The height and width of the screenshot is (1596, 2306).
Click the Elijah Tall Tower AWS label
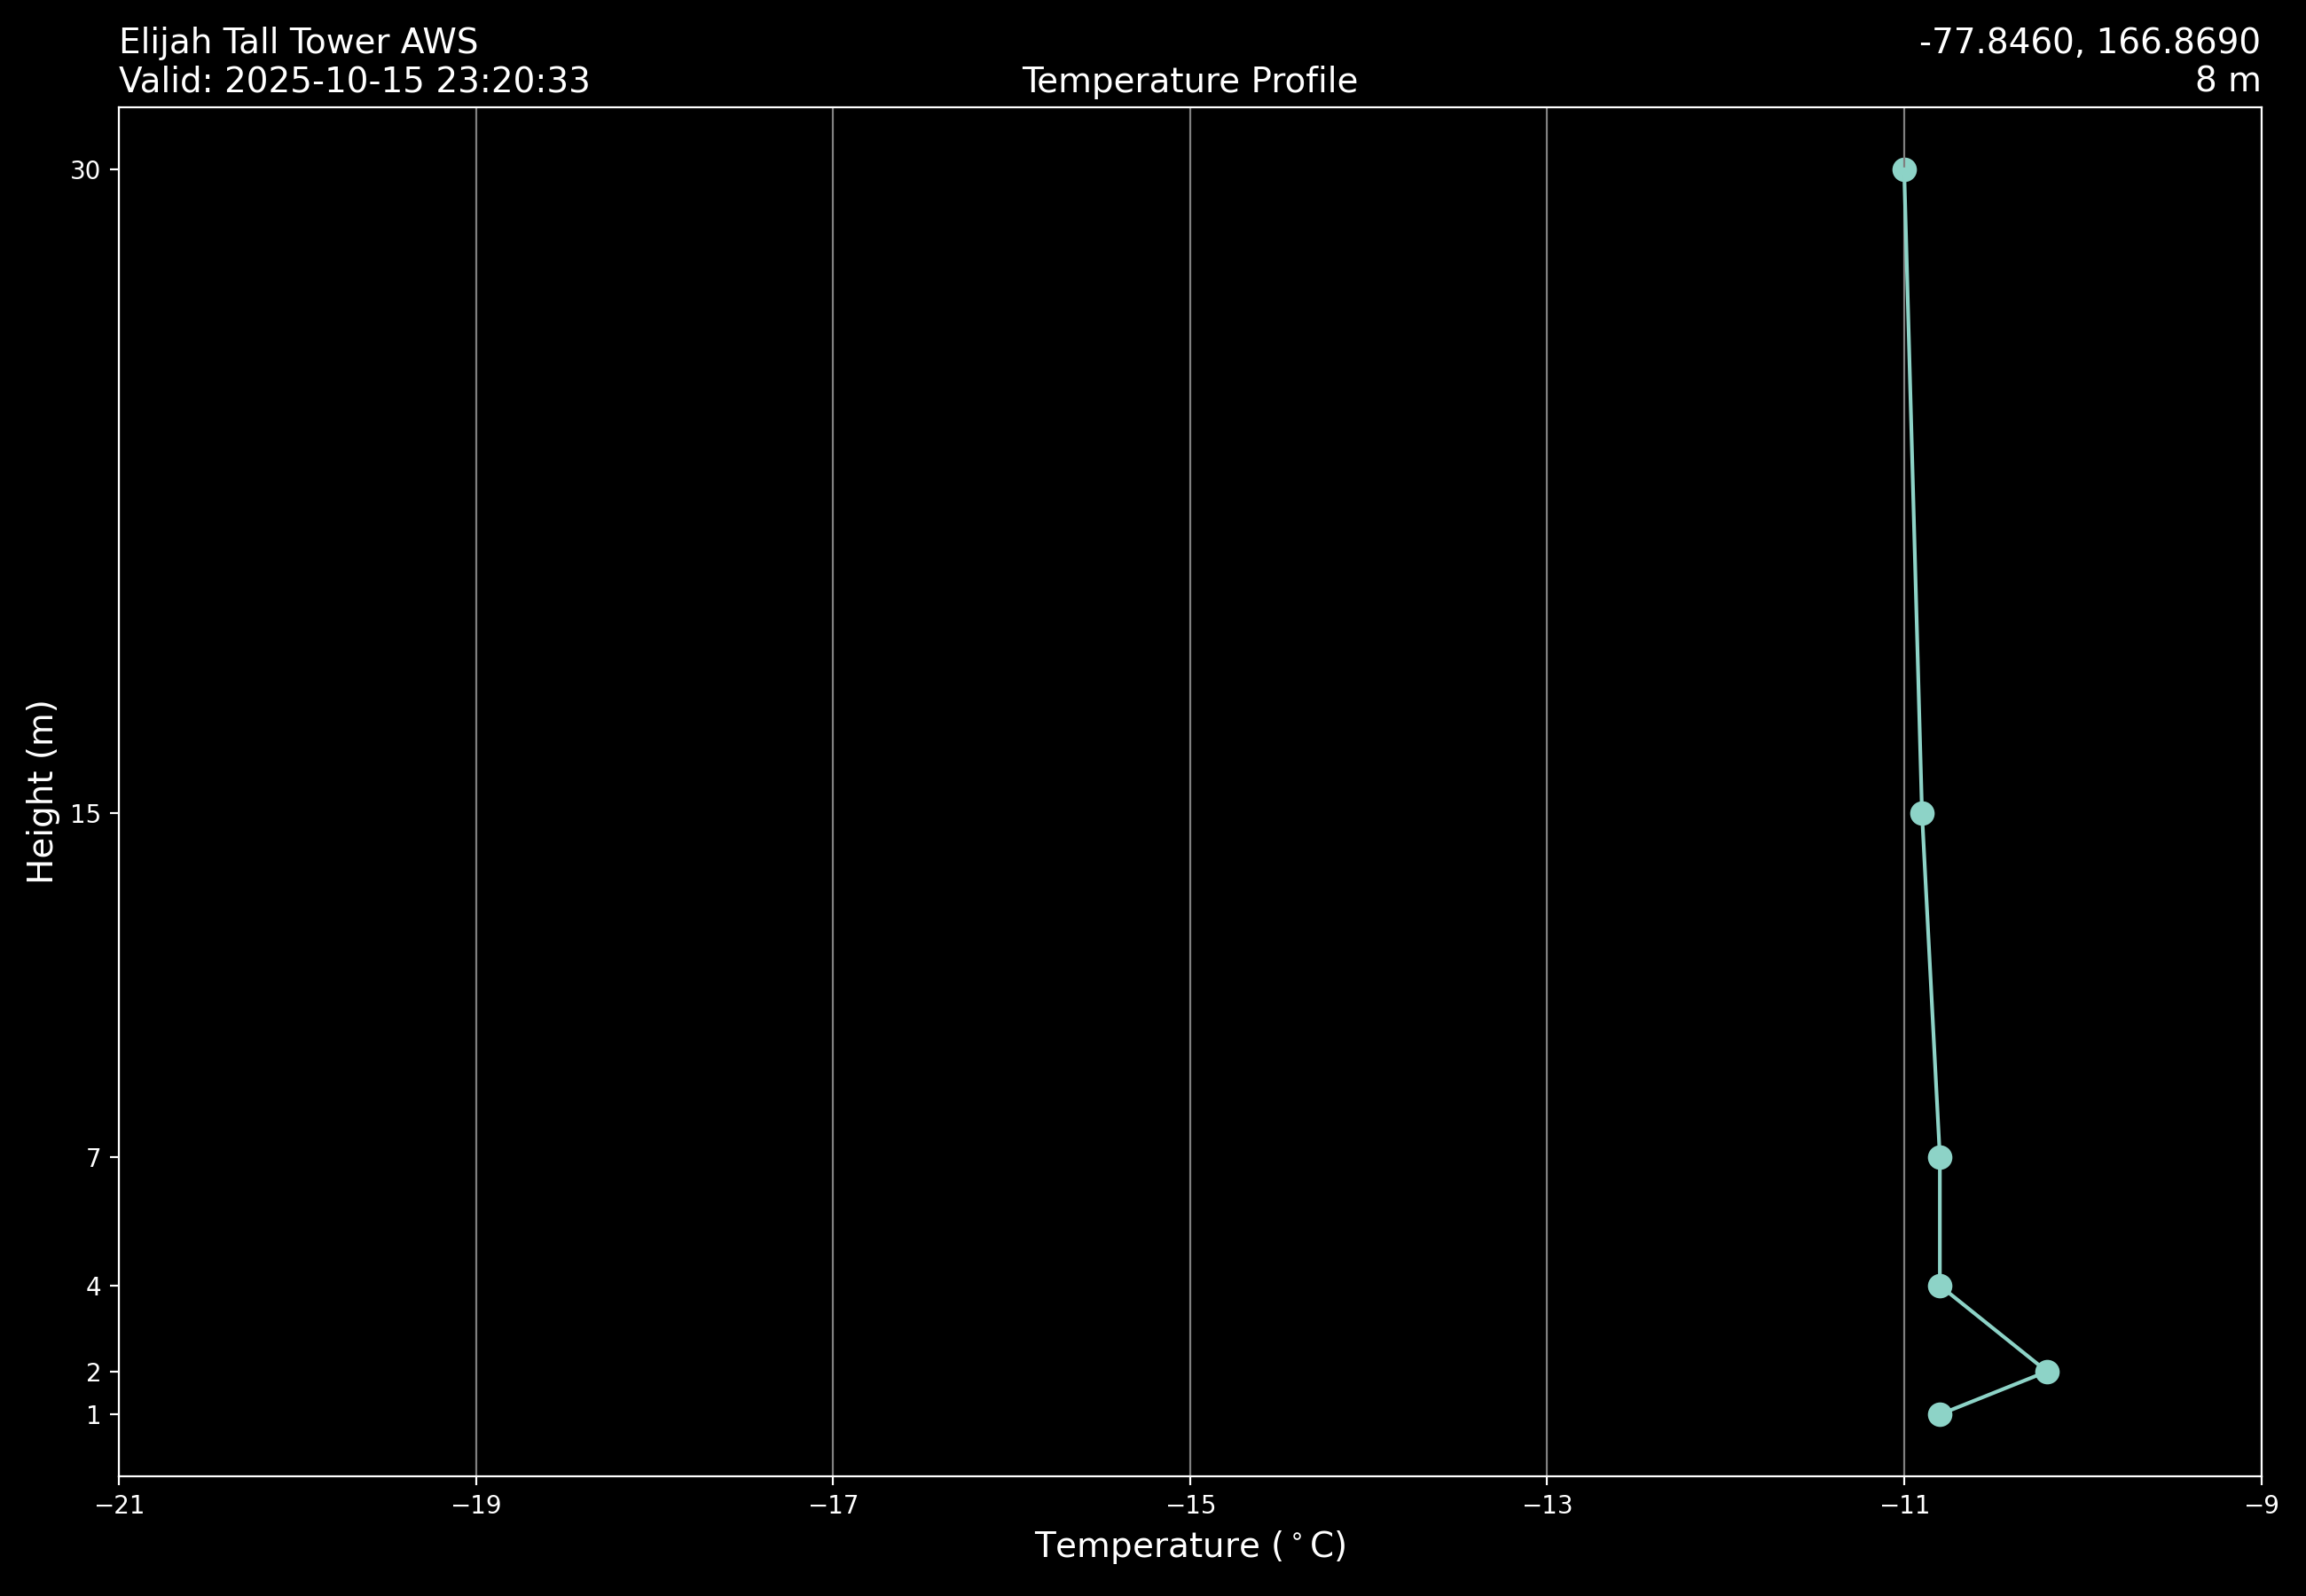coord(298,42)
